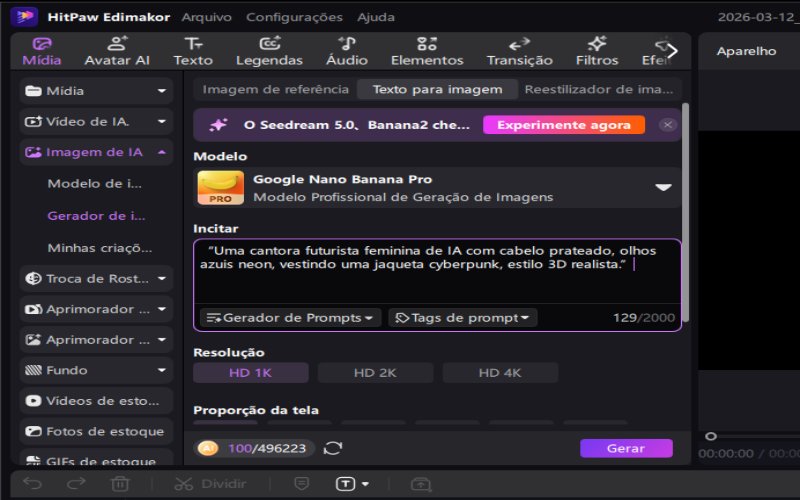800x500 pixels.
Task: Click inside the Incitar prompt text field
Action: [437, 280]
